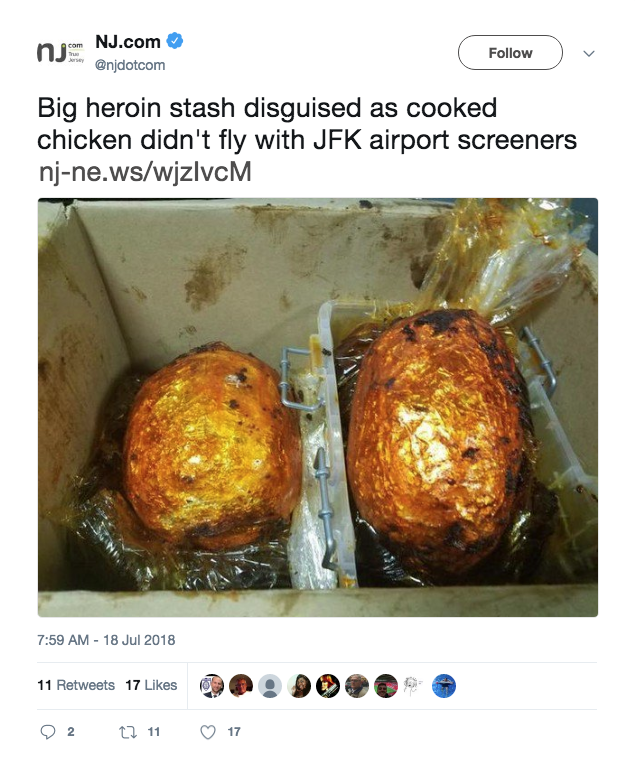The height and width of the screenshot is (761, 635).
Task: Open the gray default silhouette avatar
Action: click(270, 686)
